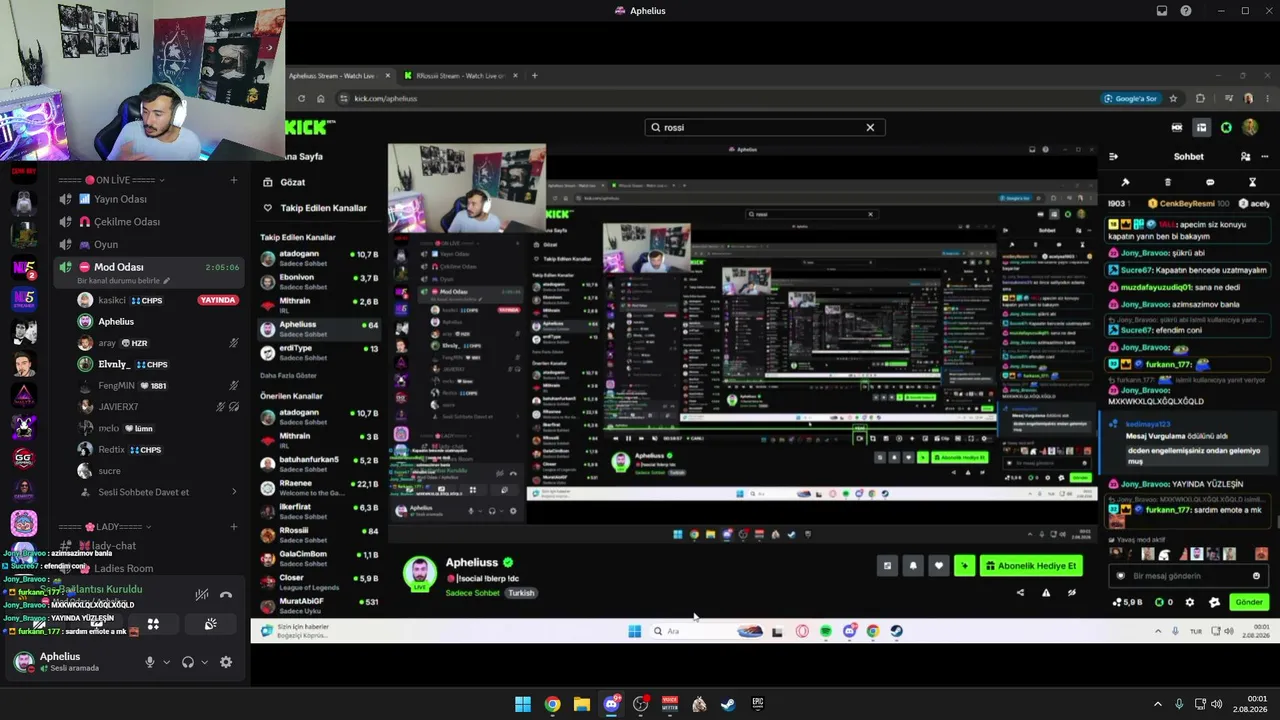Click the pin icon in shared Kick chat

(x=1125, y=182)
